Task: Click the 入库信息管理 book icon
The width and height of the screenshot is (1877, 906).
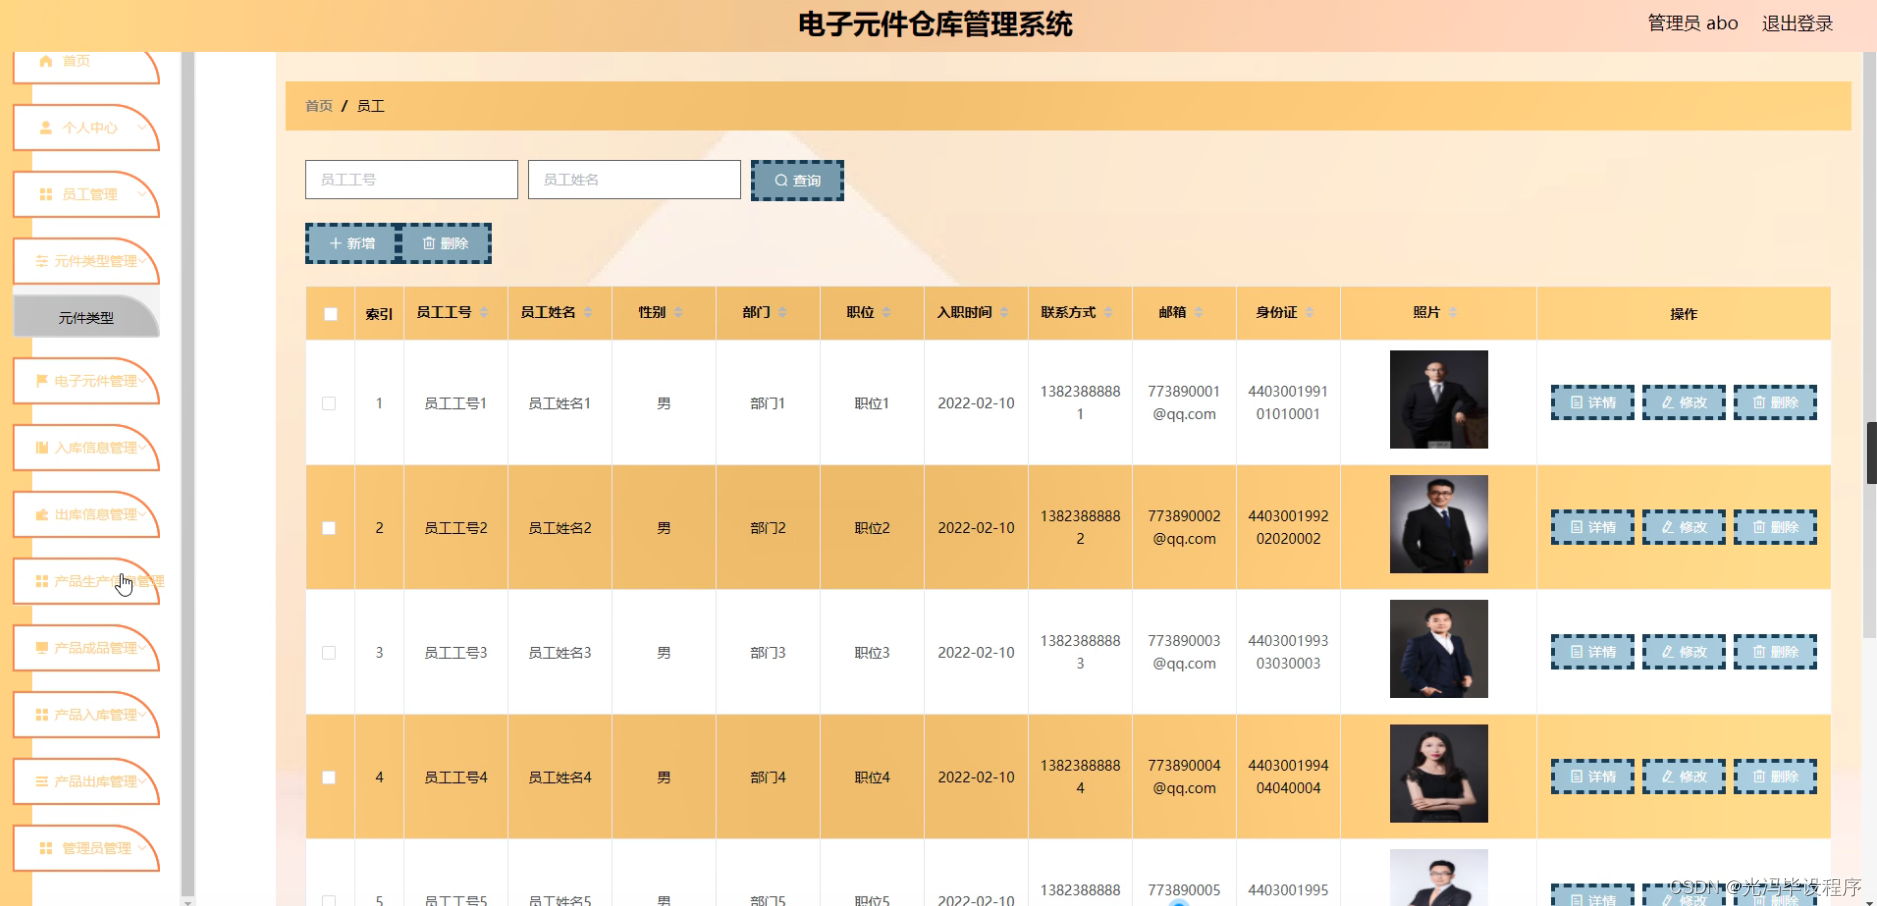Action: 41,448
